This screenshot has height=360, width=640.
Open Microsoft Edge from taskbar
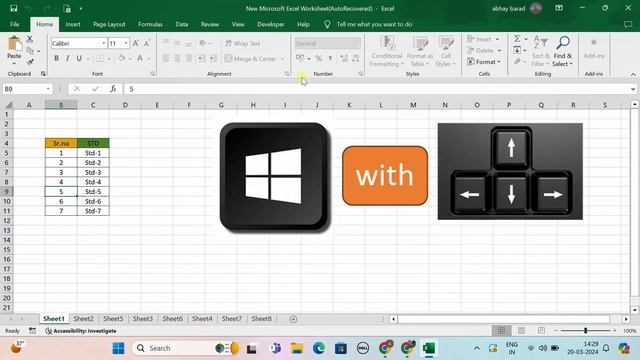point(319,348)
